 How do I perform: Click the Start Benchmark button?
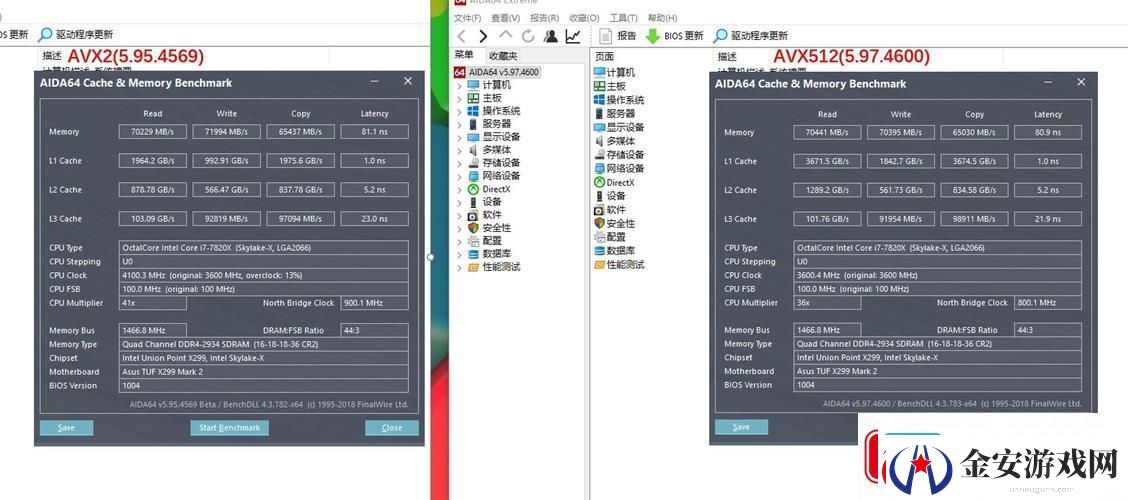point(229,428)
